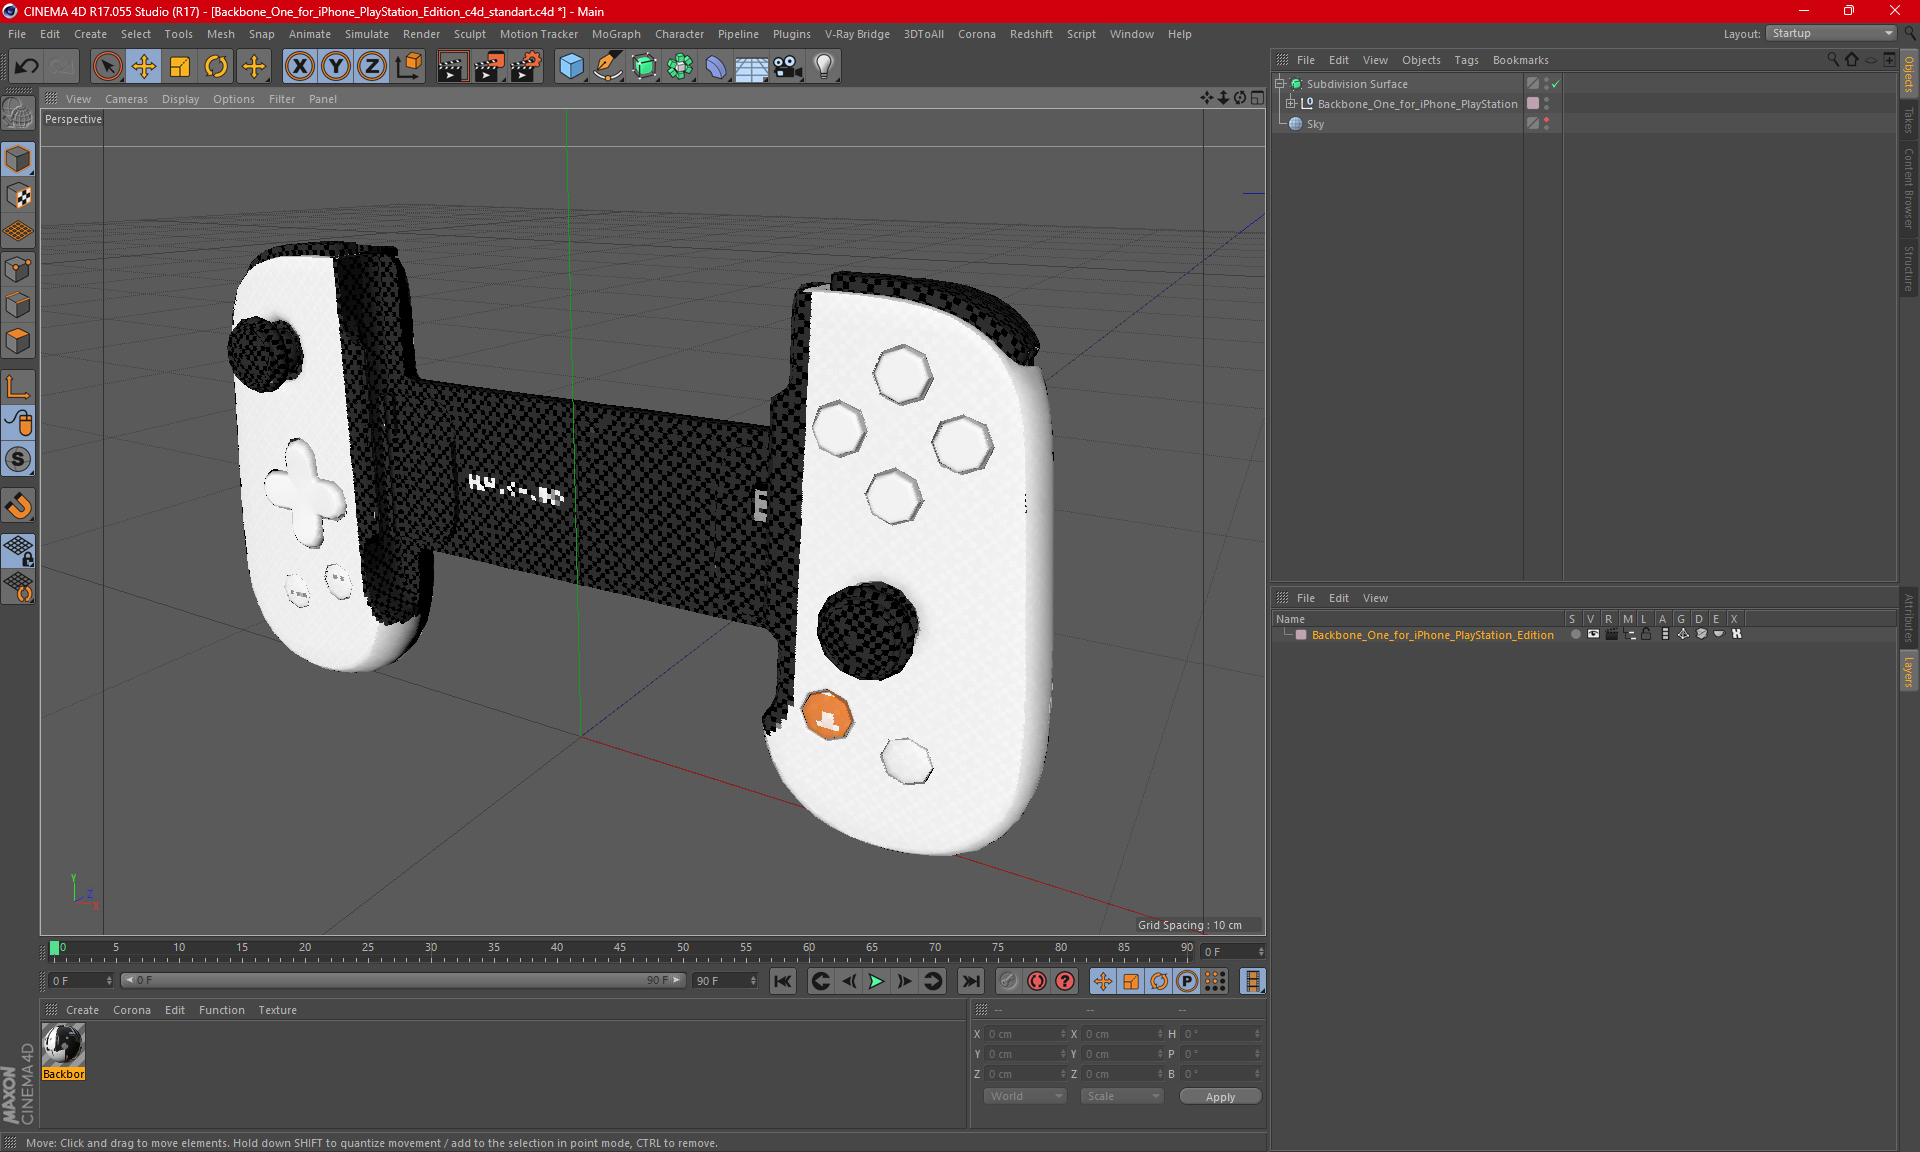Play the animation forward

point(876,981)
